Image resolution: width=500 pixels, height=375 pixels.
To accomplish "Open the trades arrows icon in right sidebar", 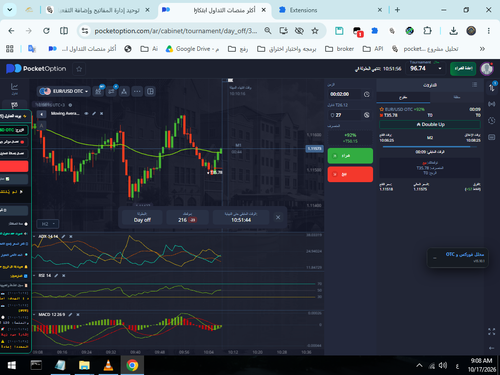I will pyautogui.click(x=492, y=87).
